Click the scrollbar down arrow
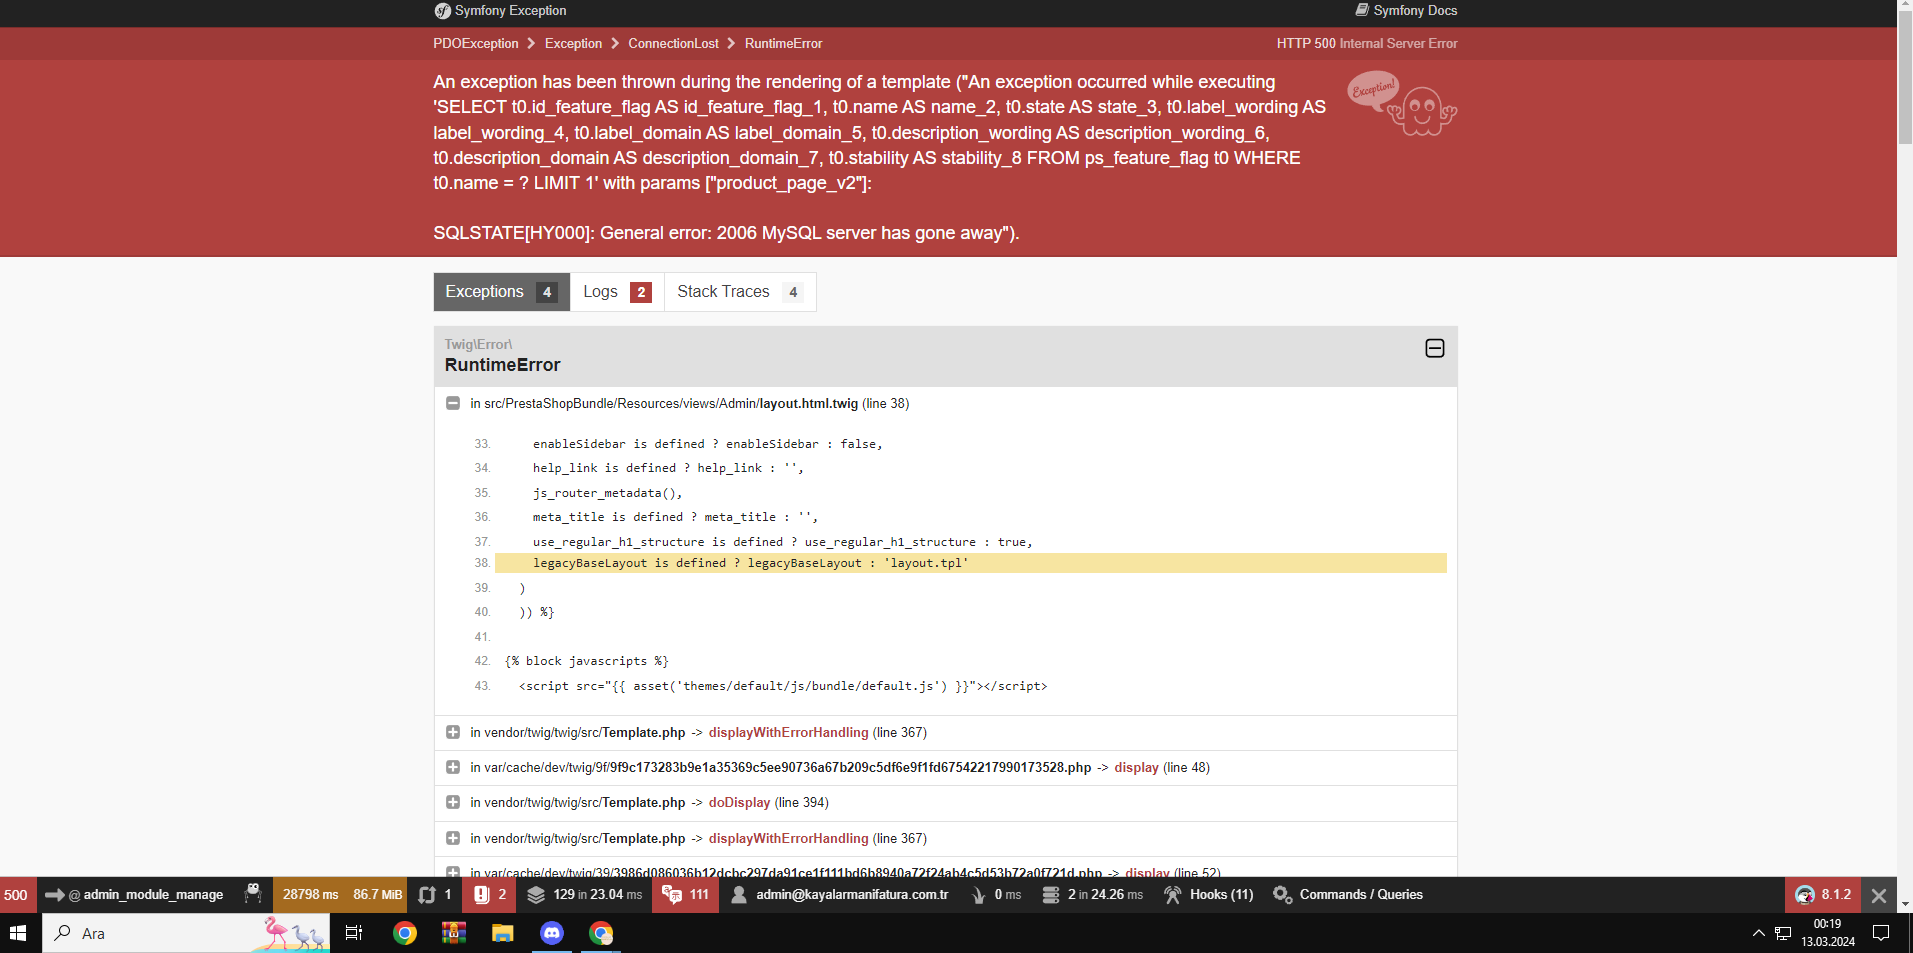The width and height of the screenshot is (1913, 953). point(1905,904)
